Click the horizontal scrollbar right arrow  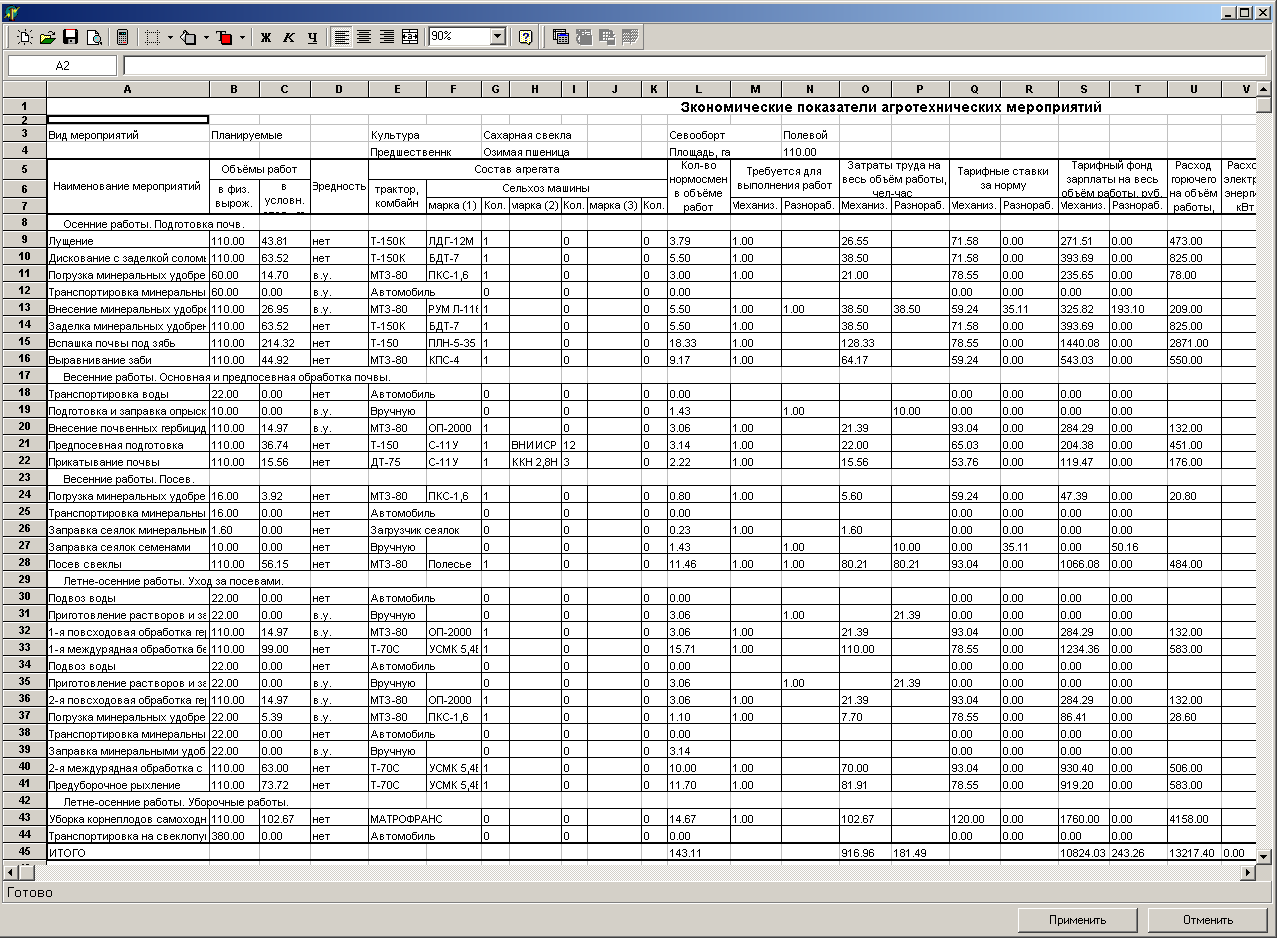pos(1246,873)
